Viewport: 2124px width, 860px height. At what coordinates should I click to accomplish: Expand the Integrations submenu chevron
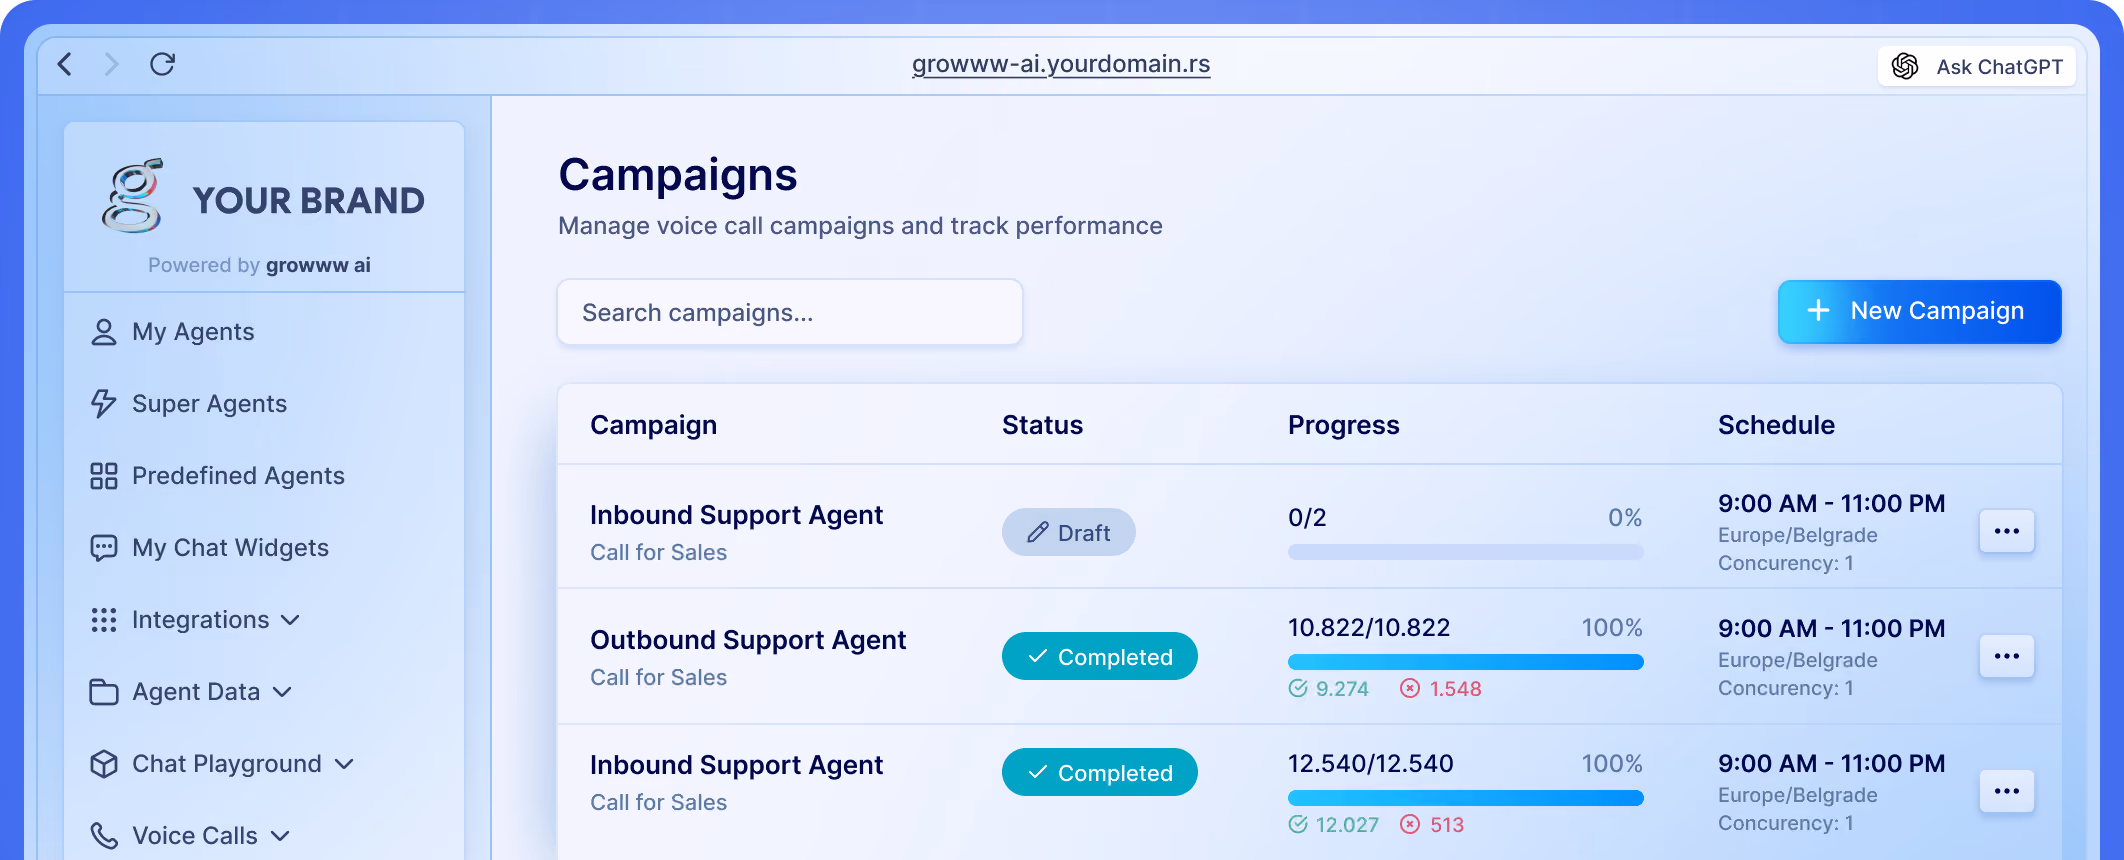tap(290, 620)
